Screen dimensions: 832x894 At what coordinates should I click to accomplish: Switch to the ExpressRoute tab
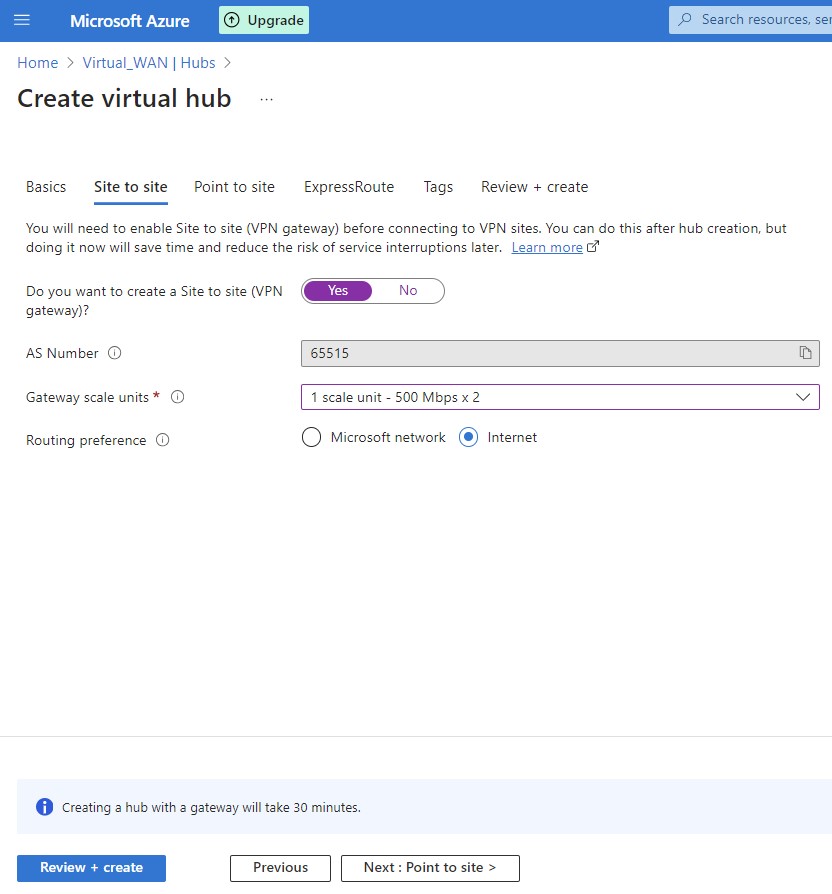click(349, 187)
